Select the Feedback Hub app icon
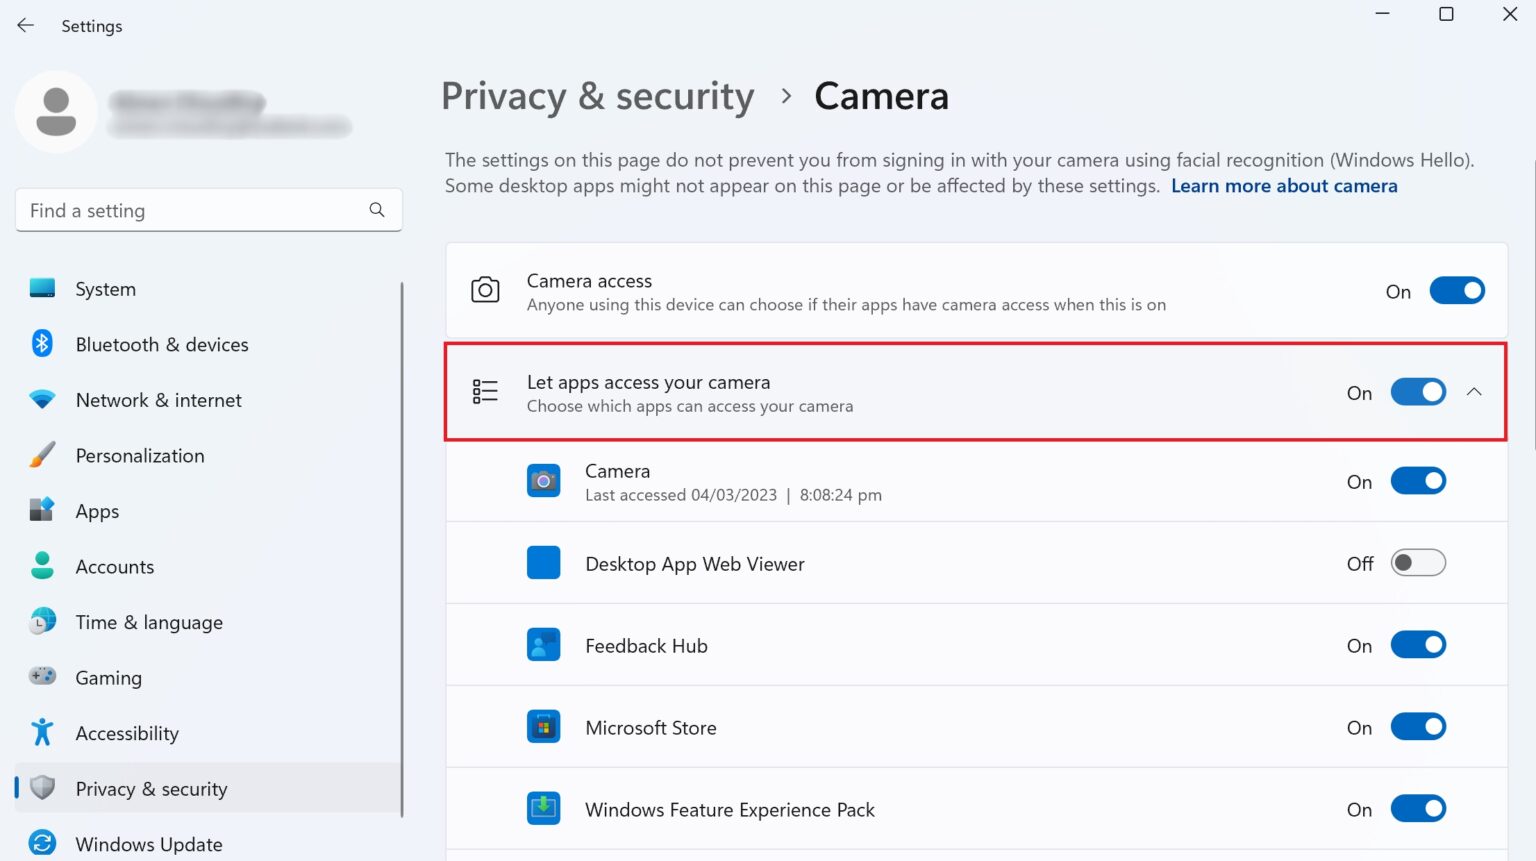This screenshot has width=1536, height=861. click(x=543, y=644)
